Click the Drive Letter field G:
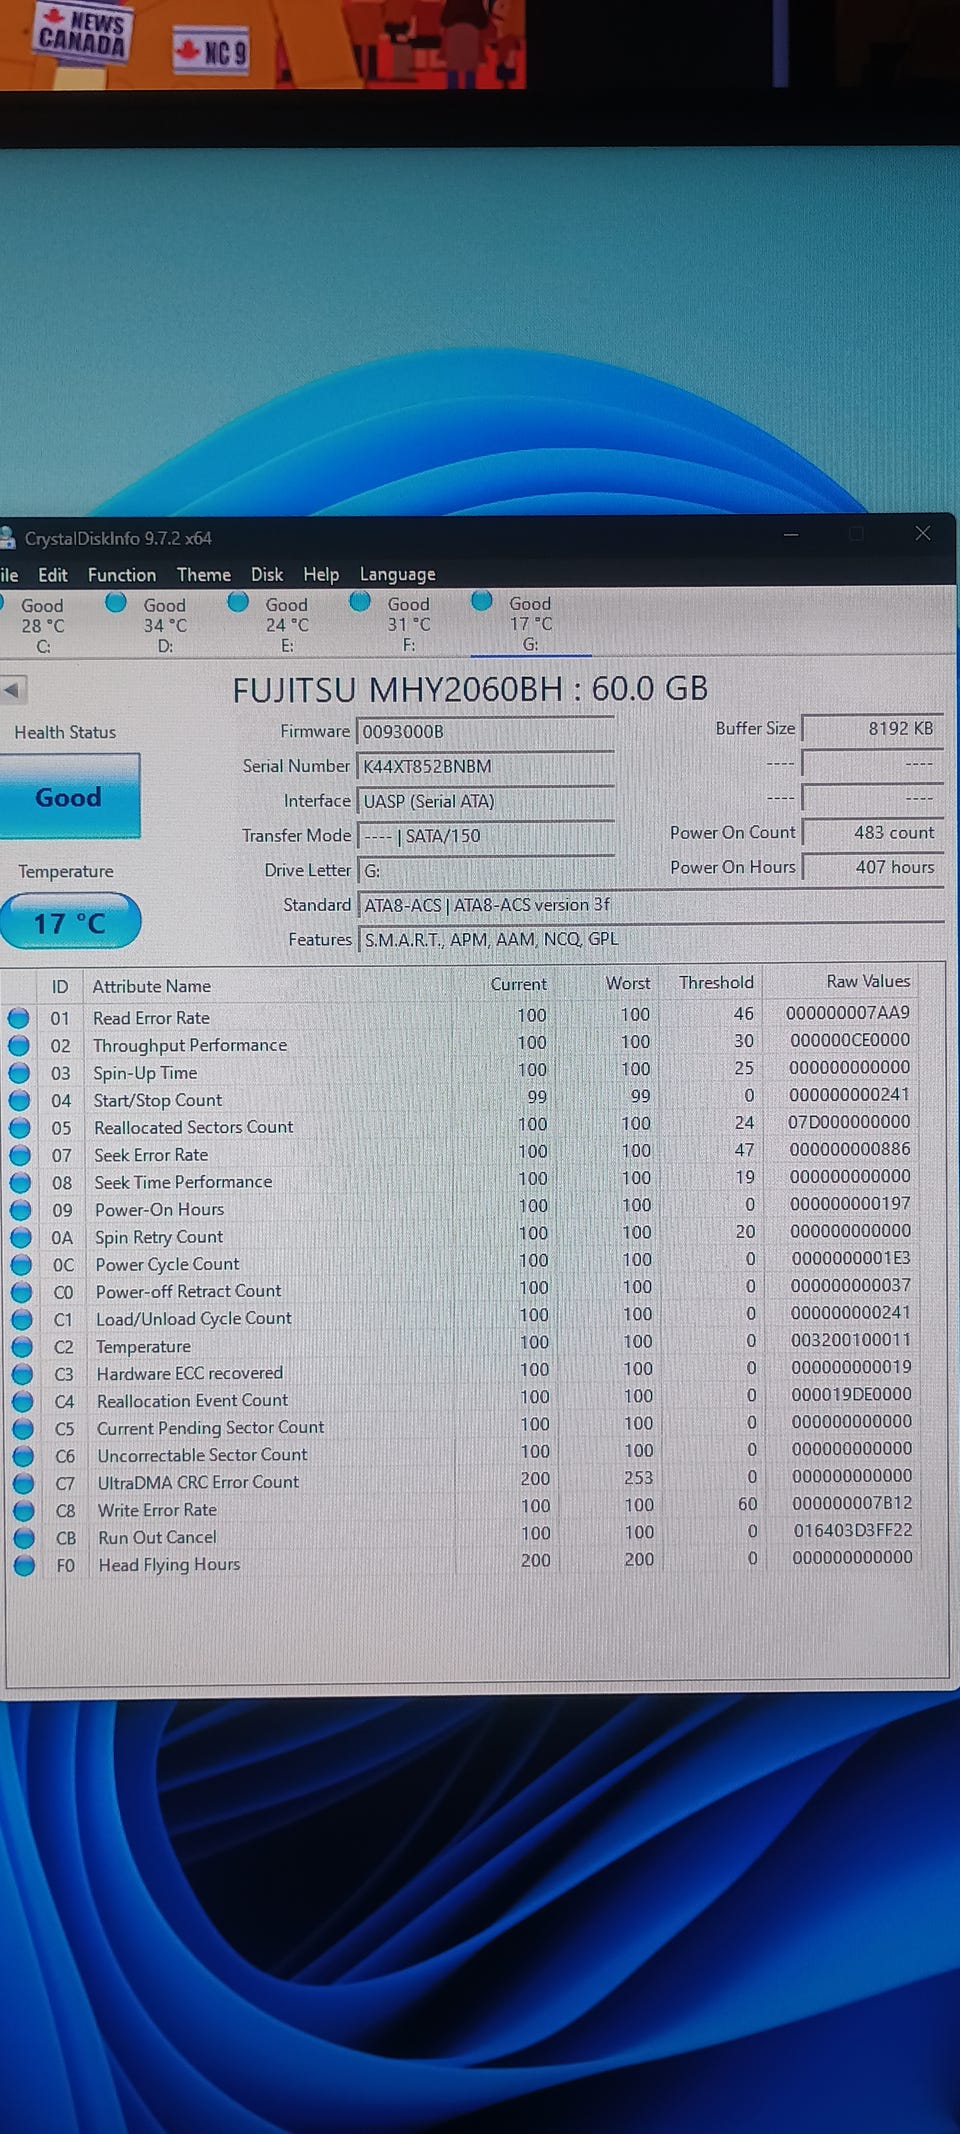The height and width of the screenshot is (2134, 960). click(x=485, y=871)
